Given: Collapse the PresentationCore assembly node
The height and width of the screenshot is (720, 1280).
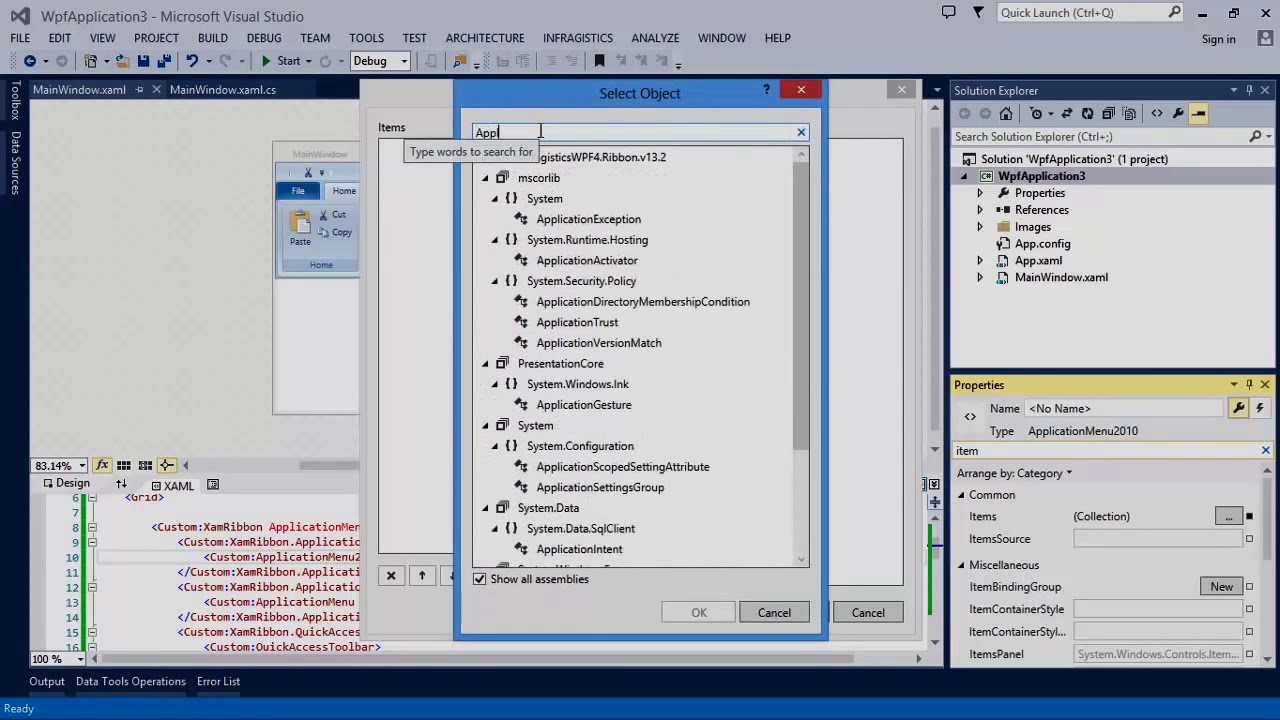Looking at the screenshot, I should click(x=486, y=364).
